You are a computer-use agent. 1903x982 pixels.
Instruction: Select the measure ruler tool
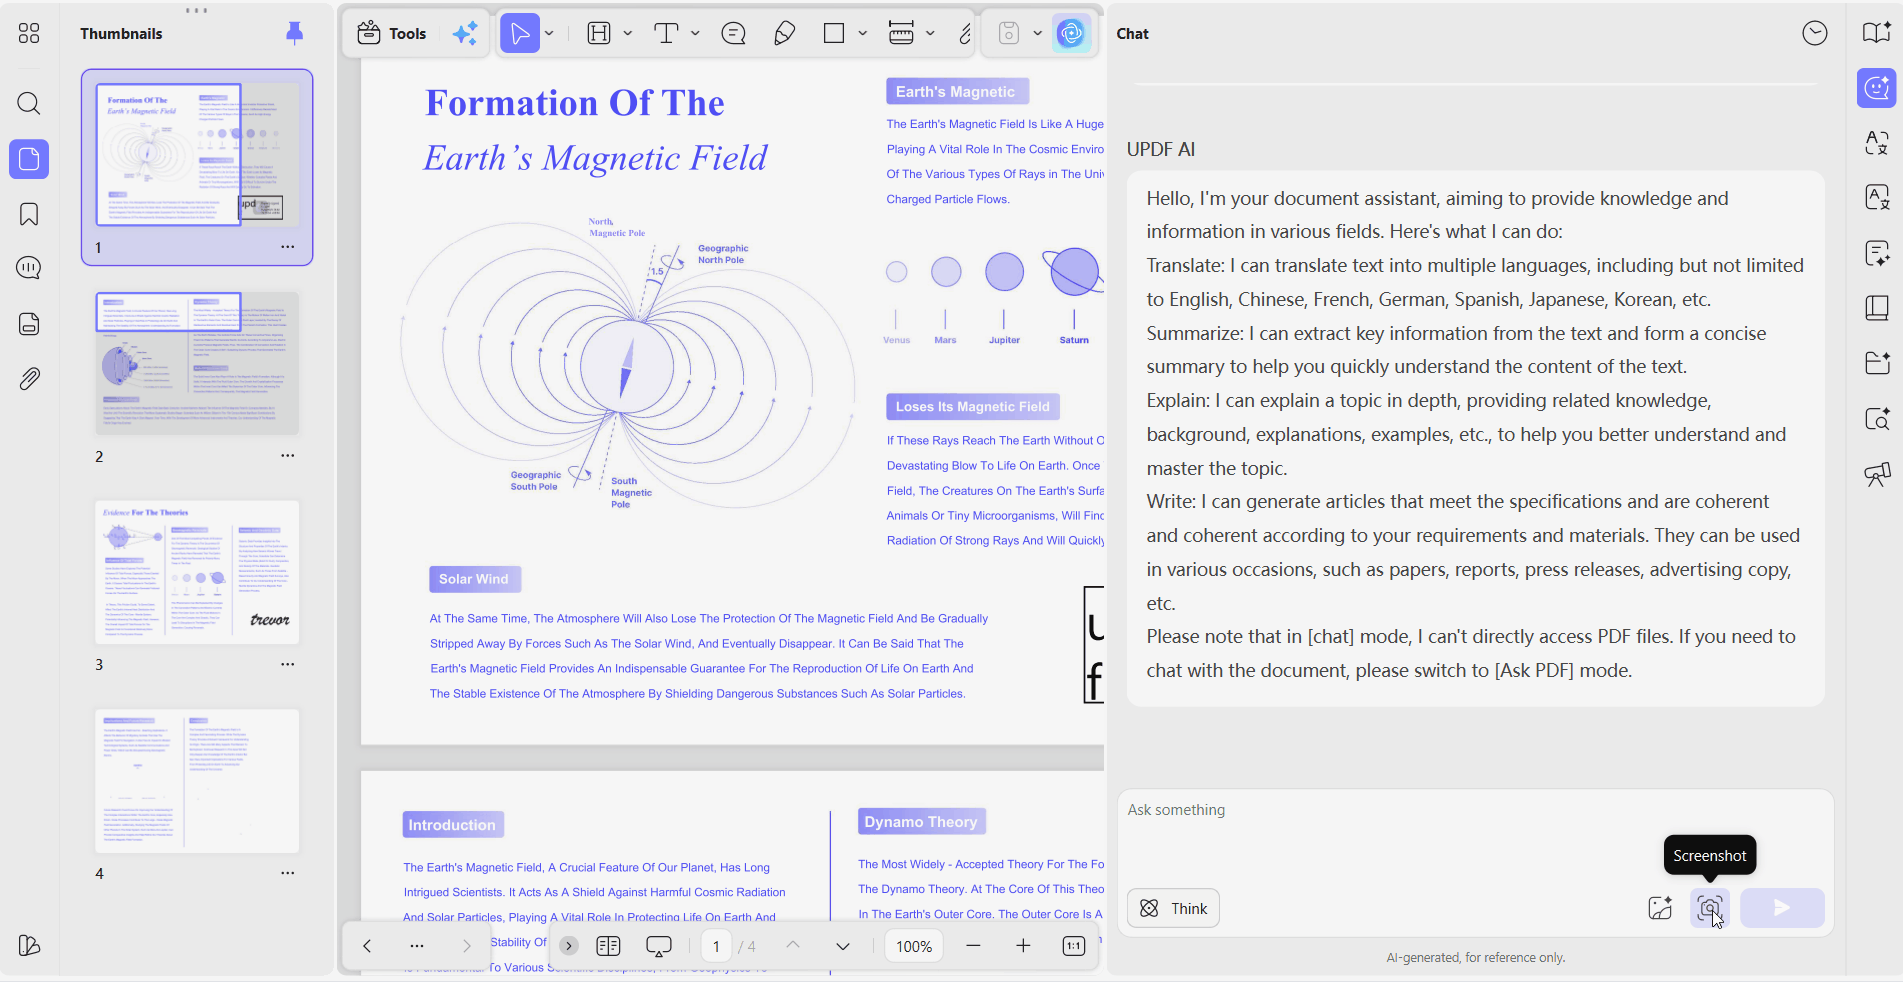click(x=901, y=33)
